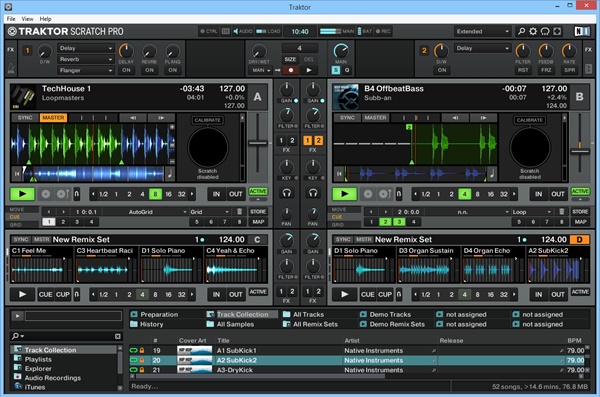Screen dimensions: 600x397
Task: Click Deck B tempo fader
Action: 580,152
